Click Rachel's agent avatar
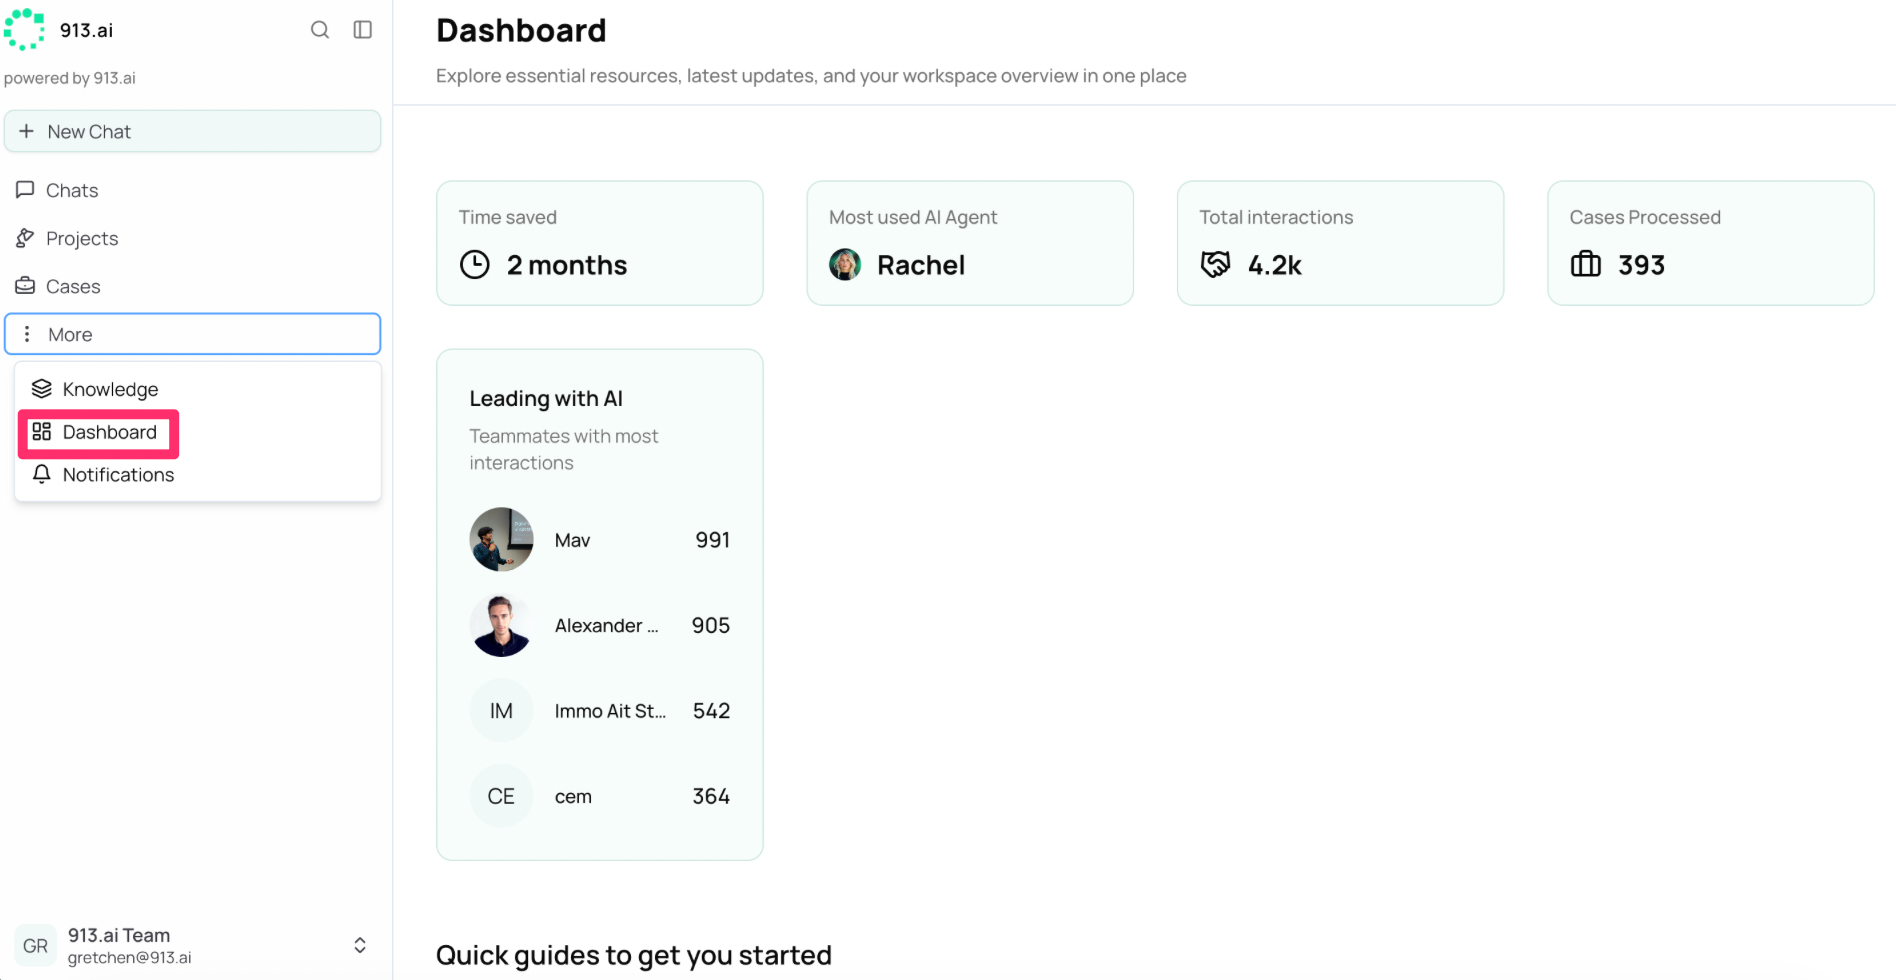1896x980 pixels. coord(845,265)
